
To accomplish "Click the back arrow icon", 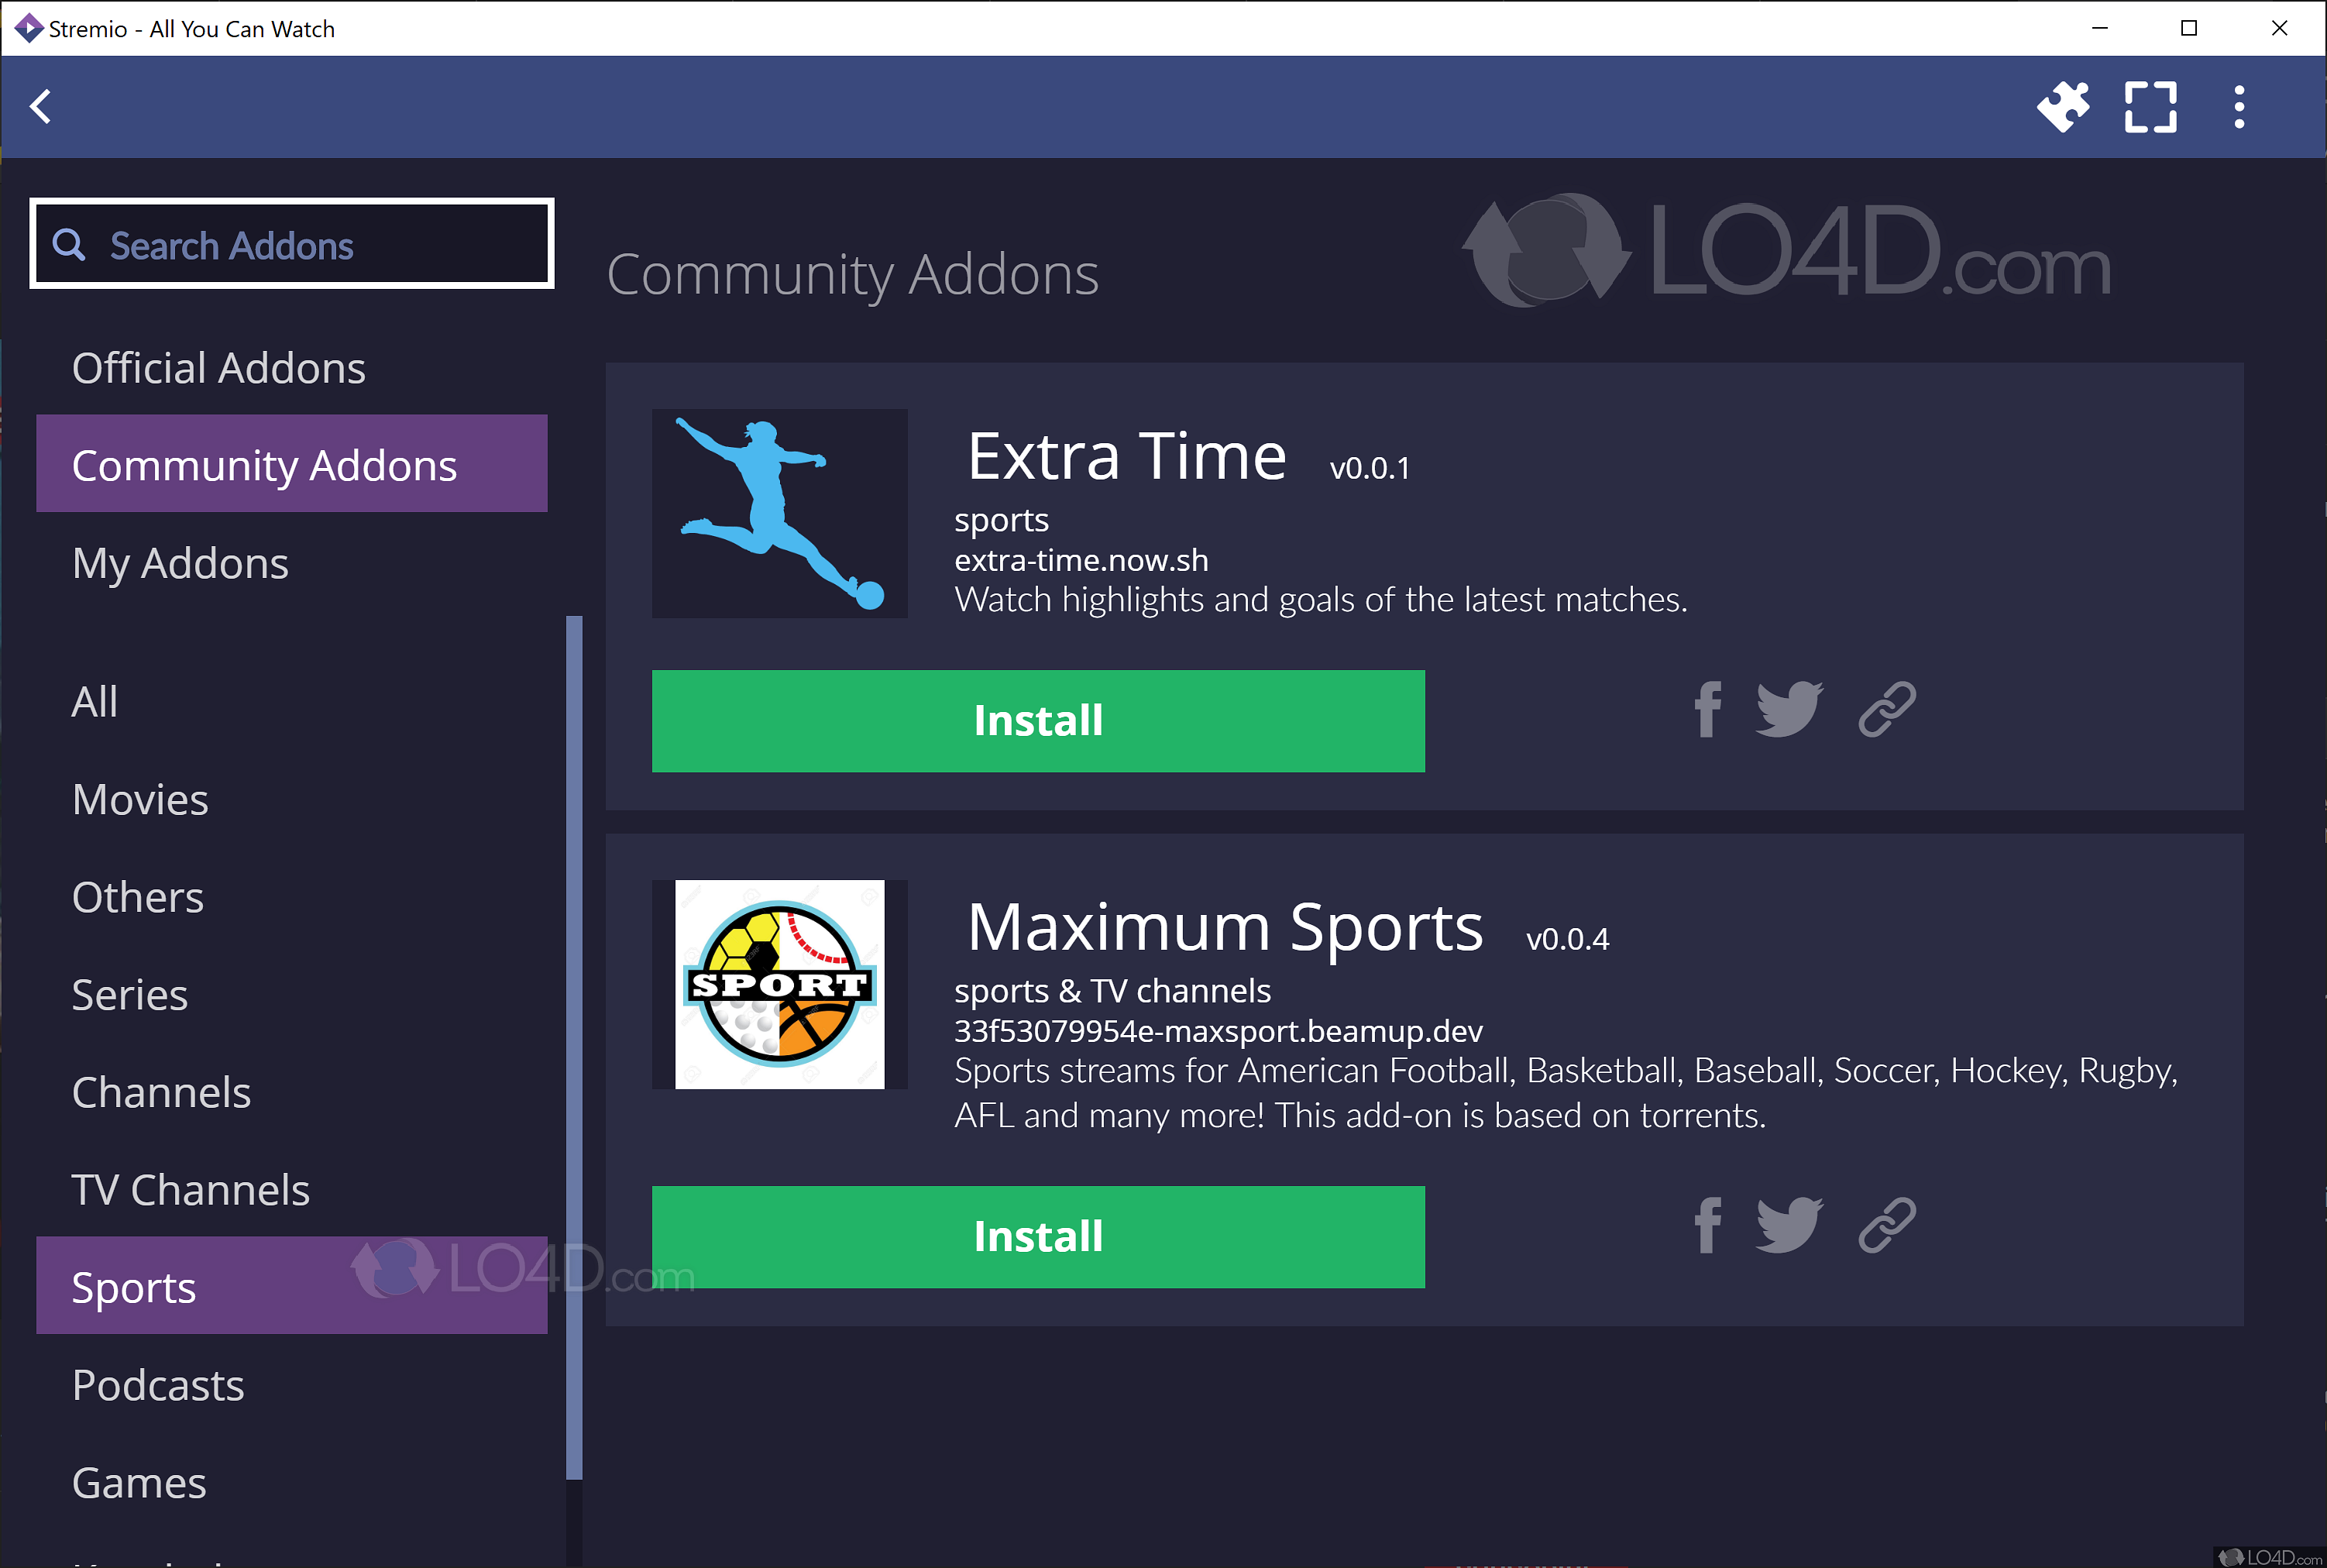I will [41, 106].
